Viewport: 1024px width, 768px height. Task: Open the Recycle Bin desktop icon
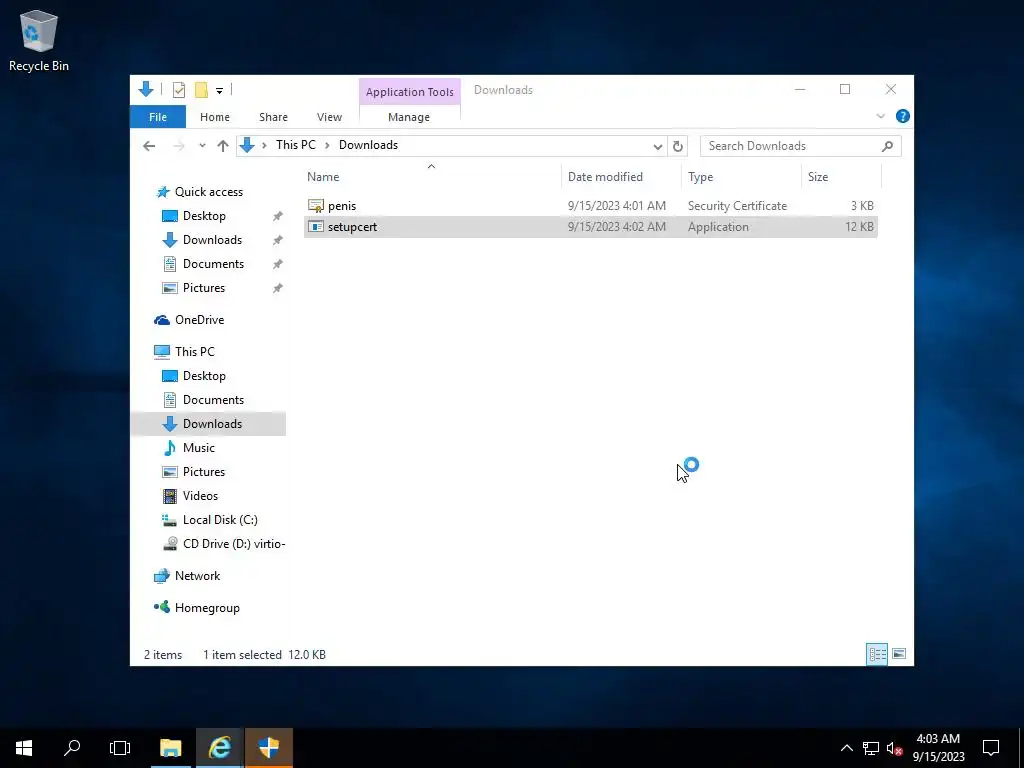point(39,40)
